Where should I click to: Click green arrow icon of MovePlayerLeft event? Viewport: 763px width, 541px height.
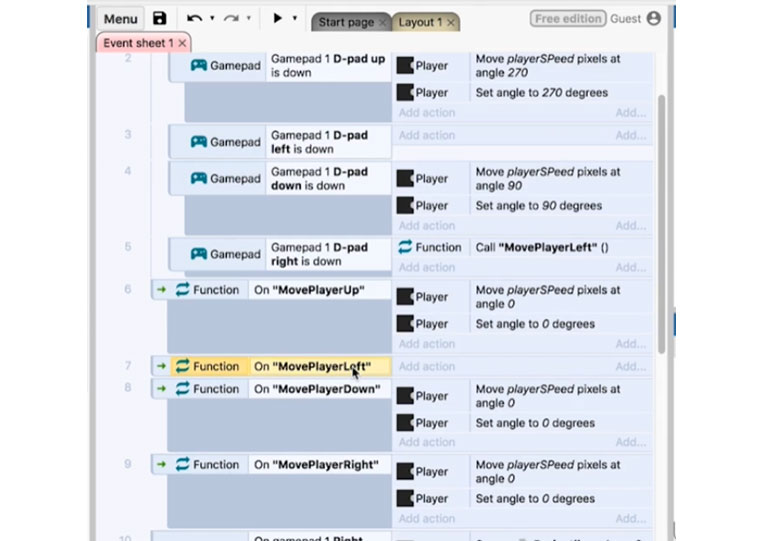(161, 366)
